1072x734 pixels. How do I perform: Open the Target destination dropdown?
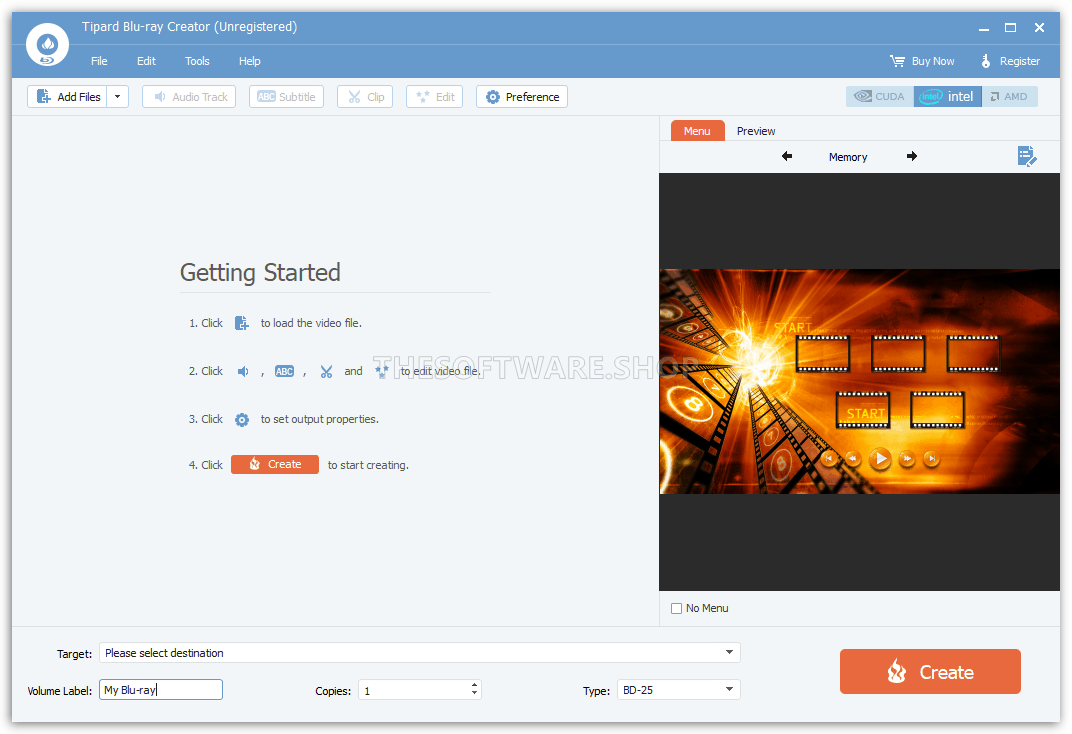pos(729,653)
